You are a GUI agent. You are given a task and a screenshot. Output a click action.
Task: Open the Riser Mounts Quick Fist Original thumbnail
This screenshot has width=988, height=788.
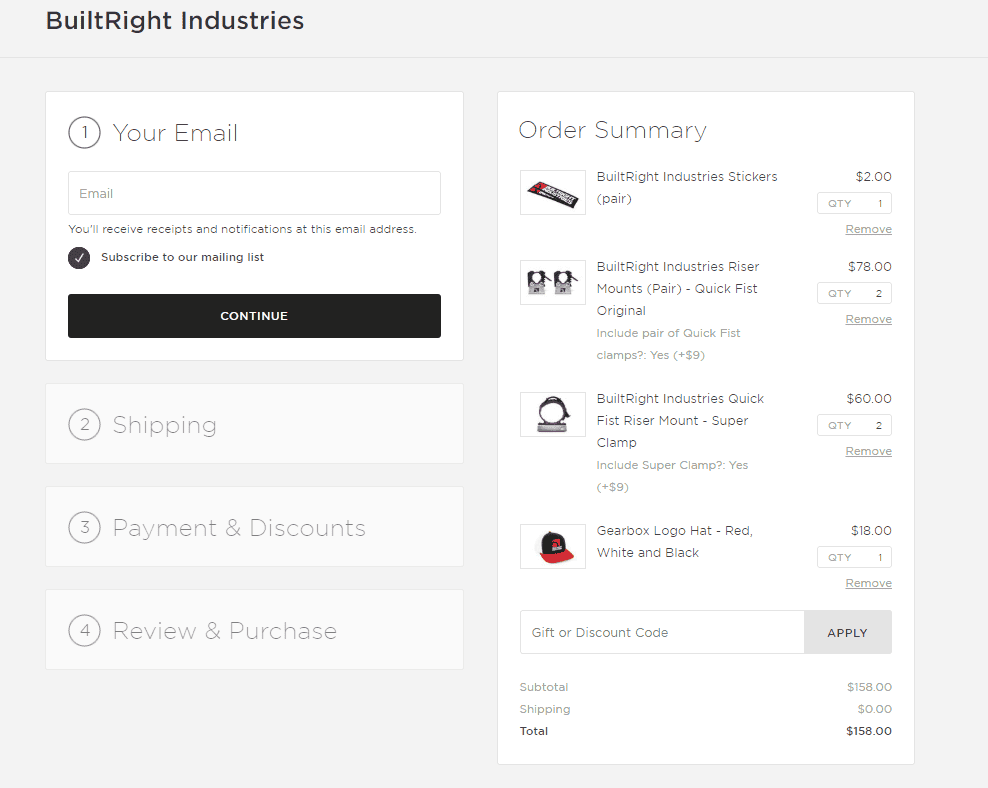[553, 282]
